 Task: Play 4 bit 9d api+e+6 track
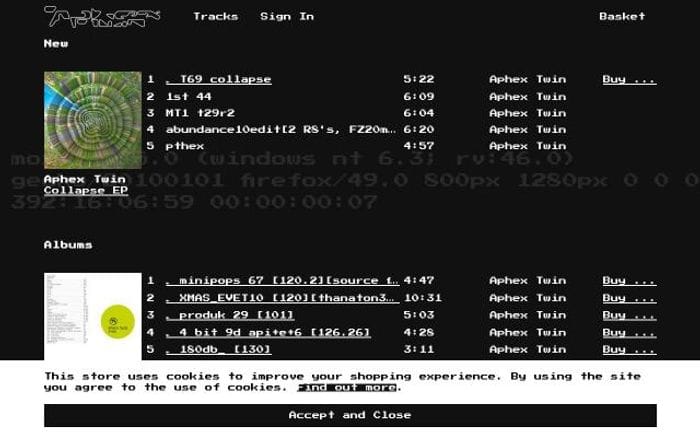(268, 333)
